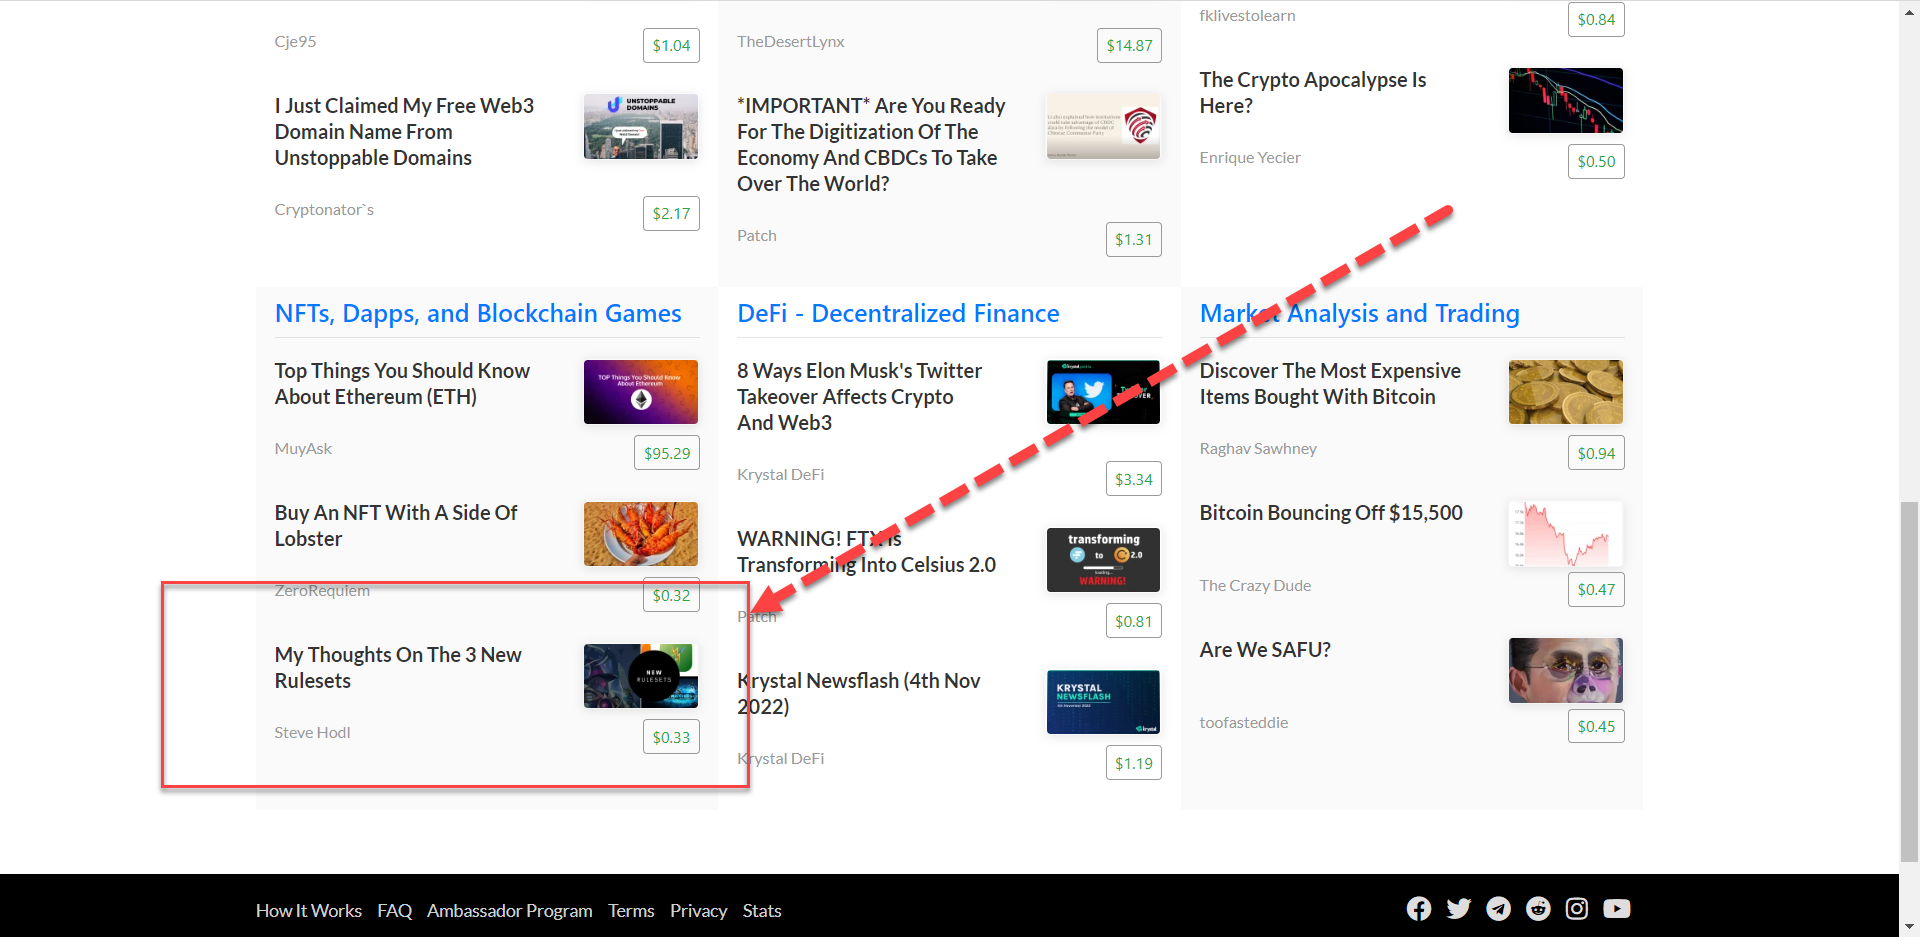Image resolution: width=1920 pixels, height=937 pixels.
Task: Click the $3.34 reward badge
Action: click(x=1134, y=479)
